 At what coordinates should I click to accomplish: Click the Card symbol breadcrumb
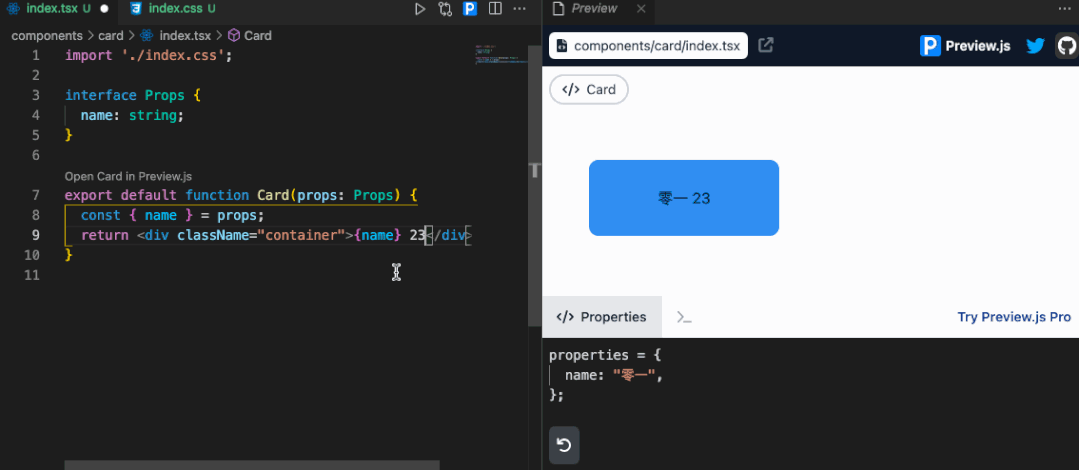[x=250, y=36]
